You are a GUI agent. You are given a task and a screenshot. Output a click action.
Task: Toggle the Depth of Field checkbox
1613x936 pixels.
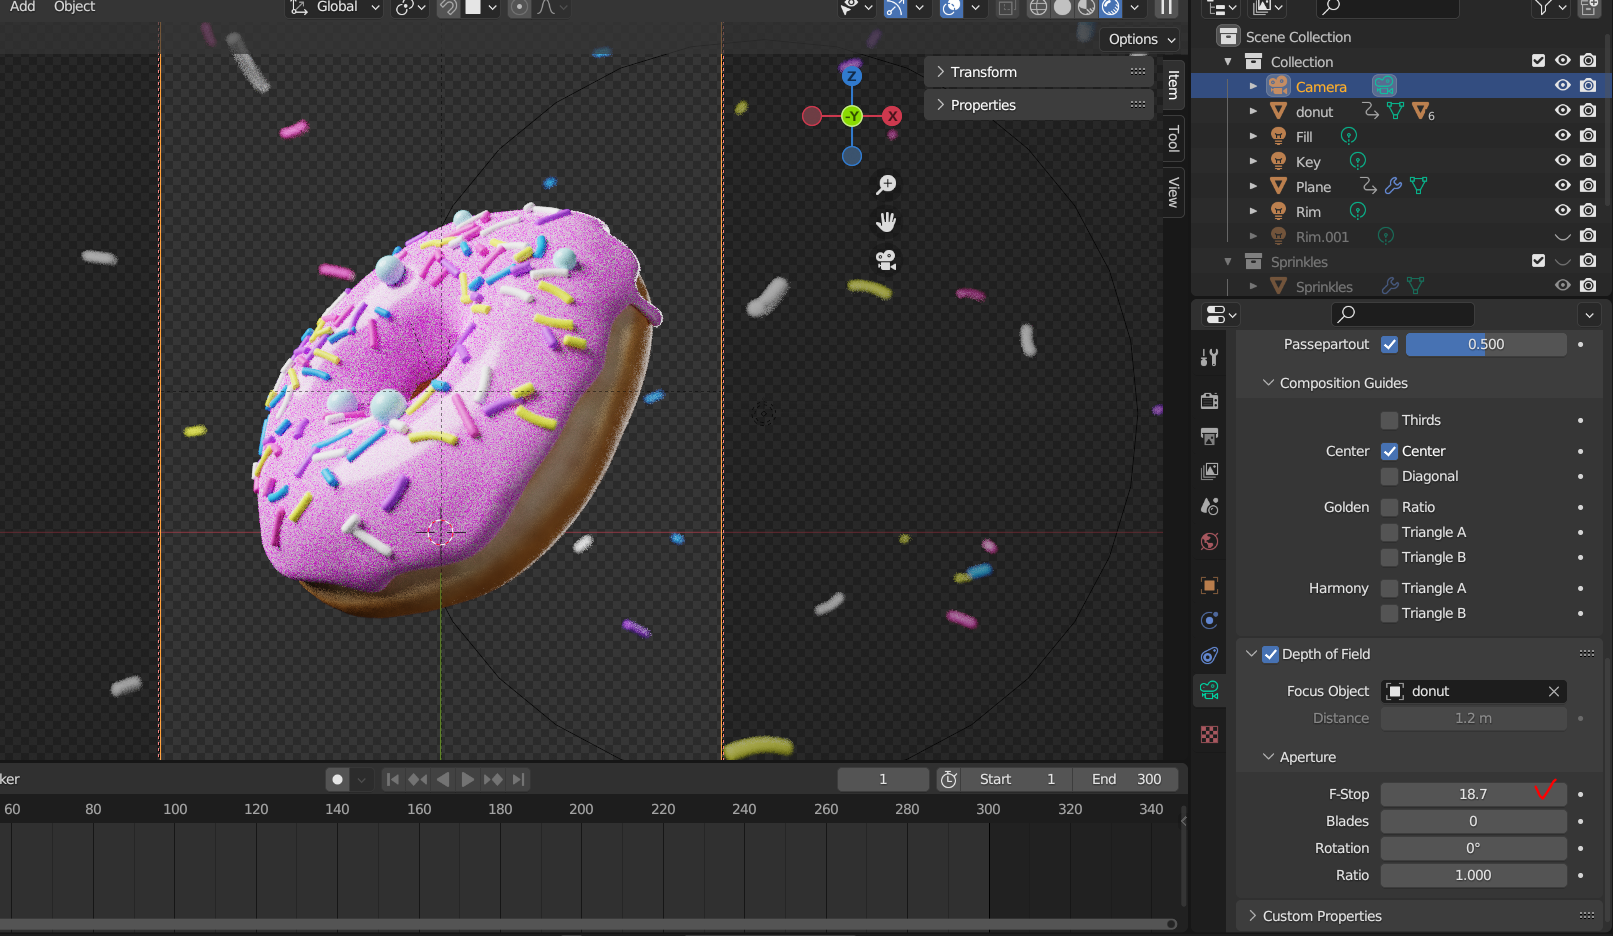pos(1271,654)
